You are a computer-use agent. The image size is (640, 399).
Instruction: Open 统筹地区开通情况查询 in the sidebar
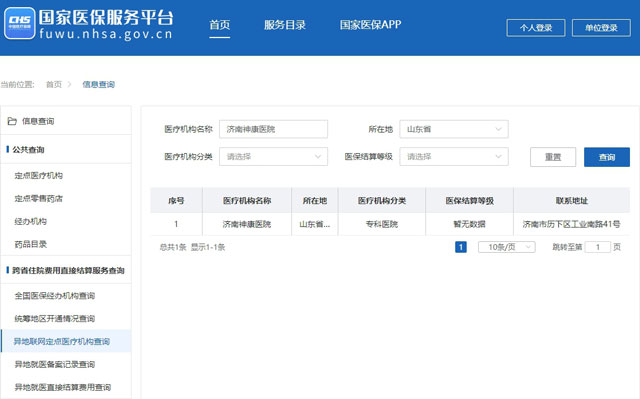55,319
